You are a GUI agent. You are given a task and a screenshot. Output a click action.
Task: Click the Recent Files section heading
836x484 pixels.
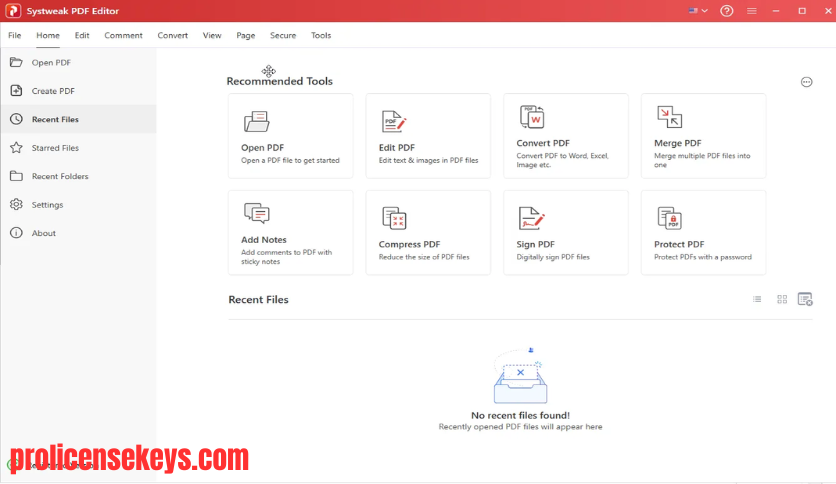pyautogui.click(x=258, y=300)
